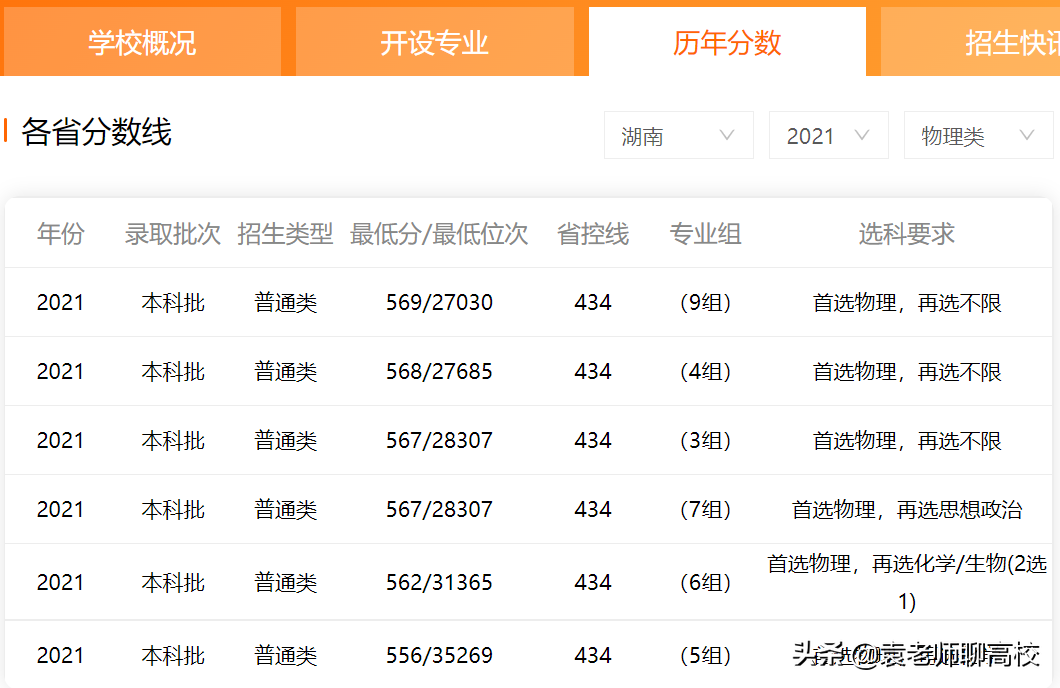The image size is (1060, 688).
Task: Click the 最低分/最低位次 column header
Action: [x=438, y=233]
